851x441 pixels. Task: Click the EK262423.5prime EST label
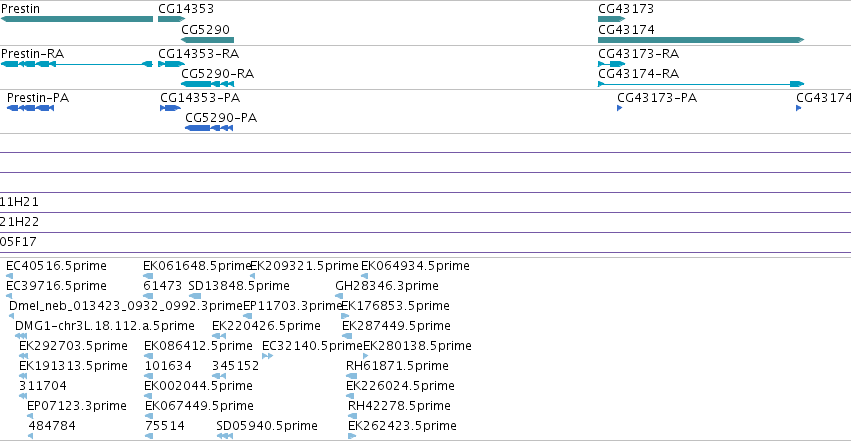click(403, 426)
